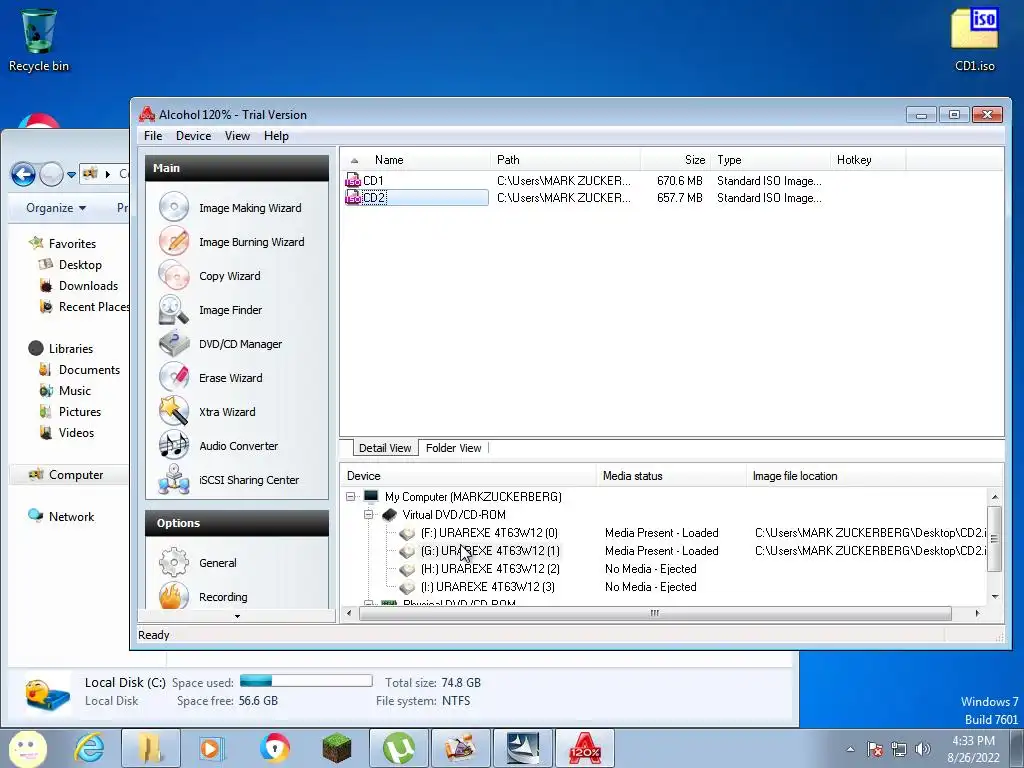Viewport: 1024px width, 768px height.
Task: Open the Image Making Wizard
Action: (231, 208)
